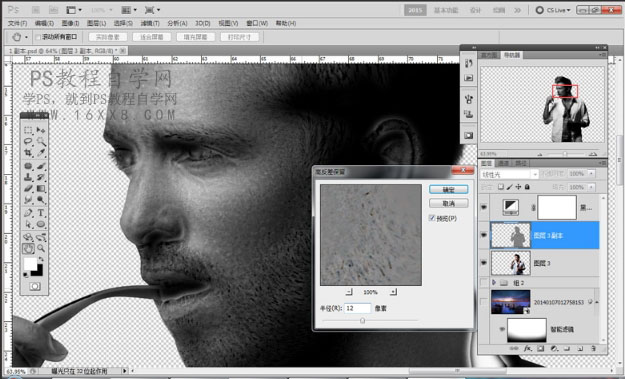The image size is (625, 379).
Task: Select the Zoom tool in toolbox
Action: pyautogui.click(x=41, y=249)
